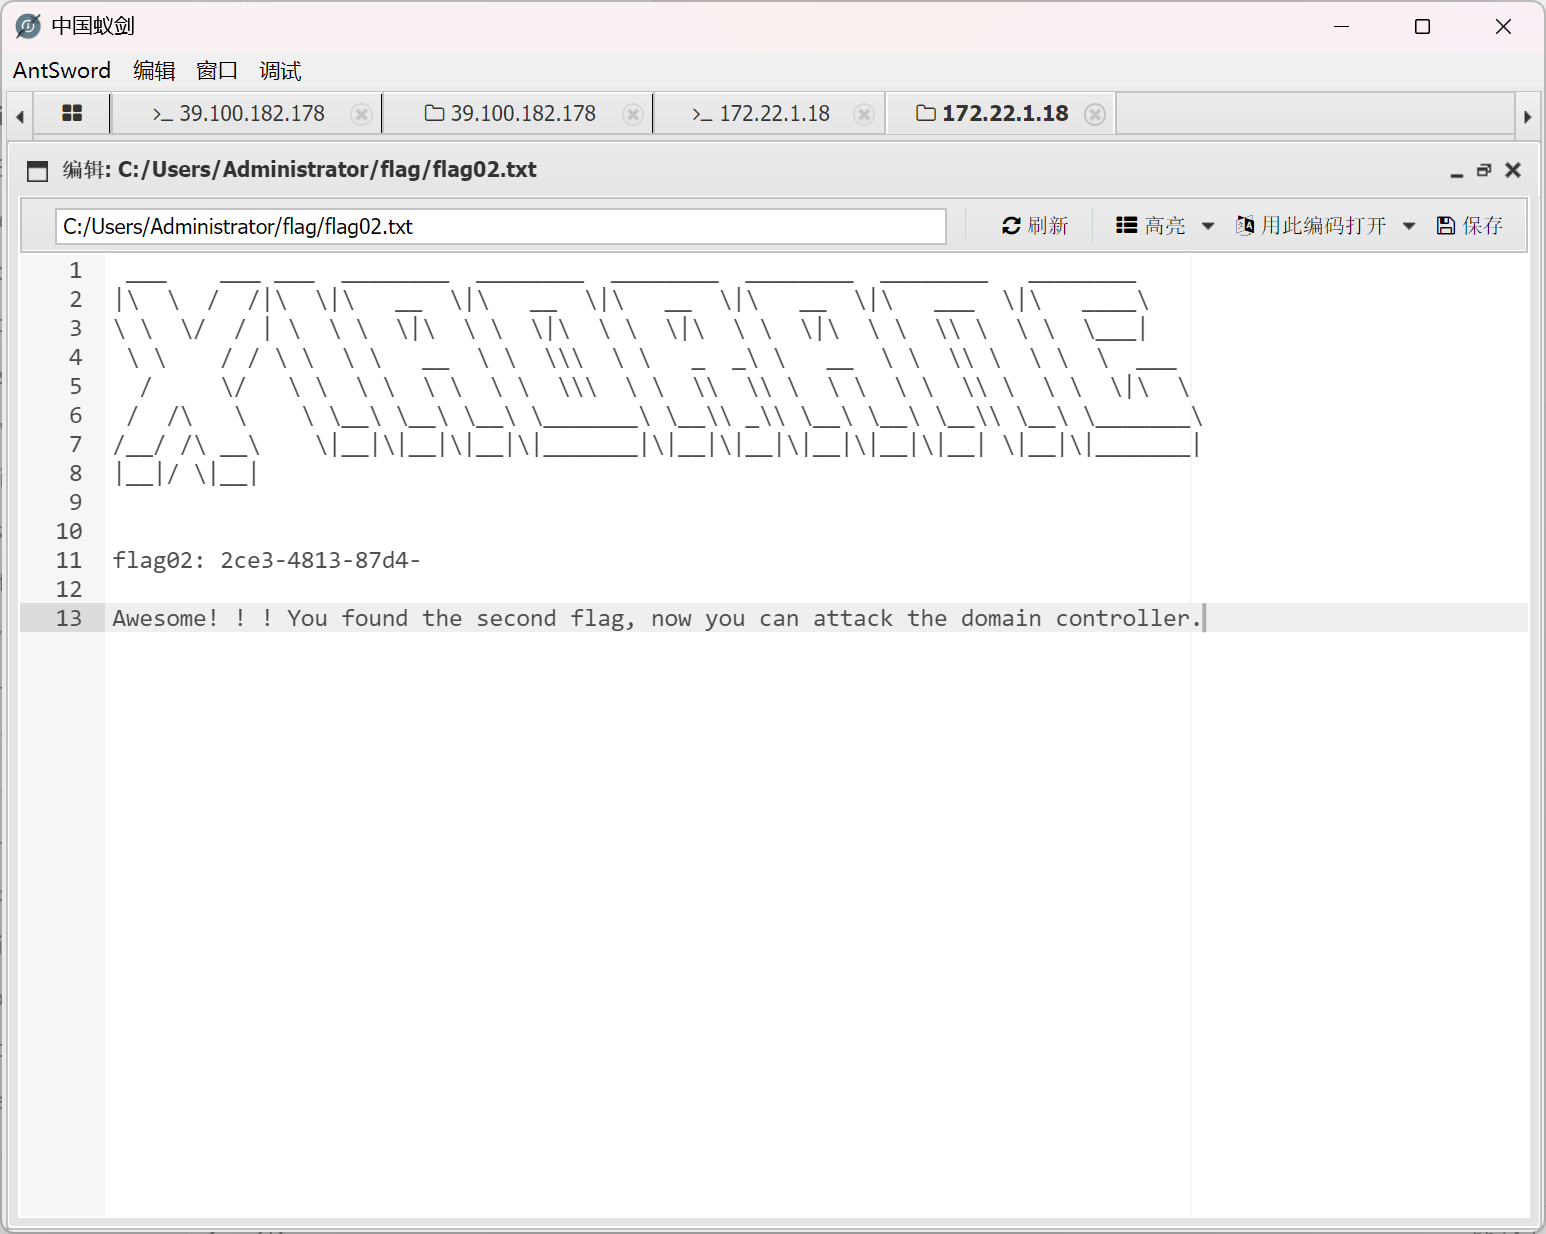
Task: Minimize the flag02.txt editor panel
Action: point(1457,171)
